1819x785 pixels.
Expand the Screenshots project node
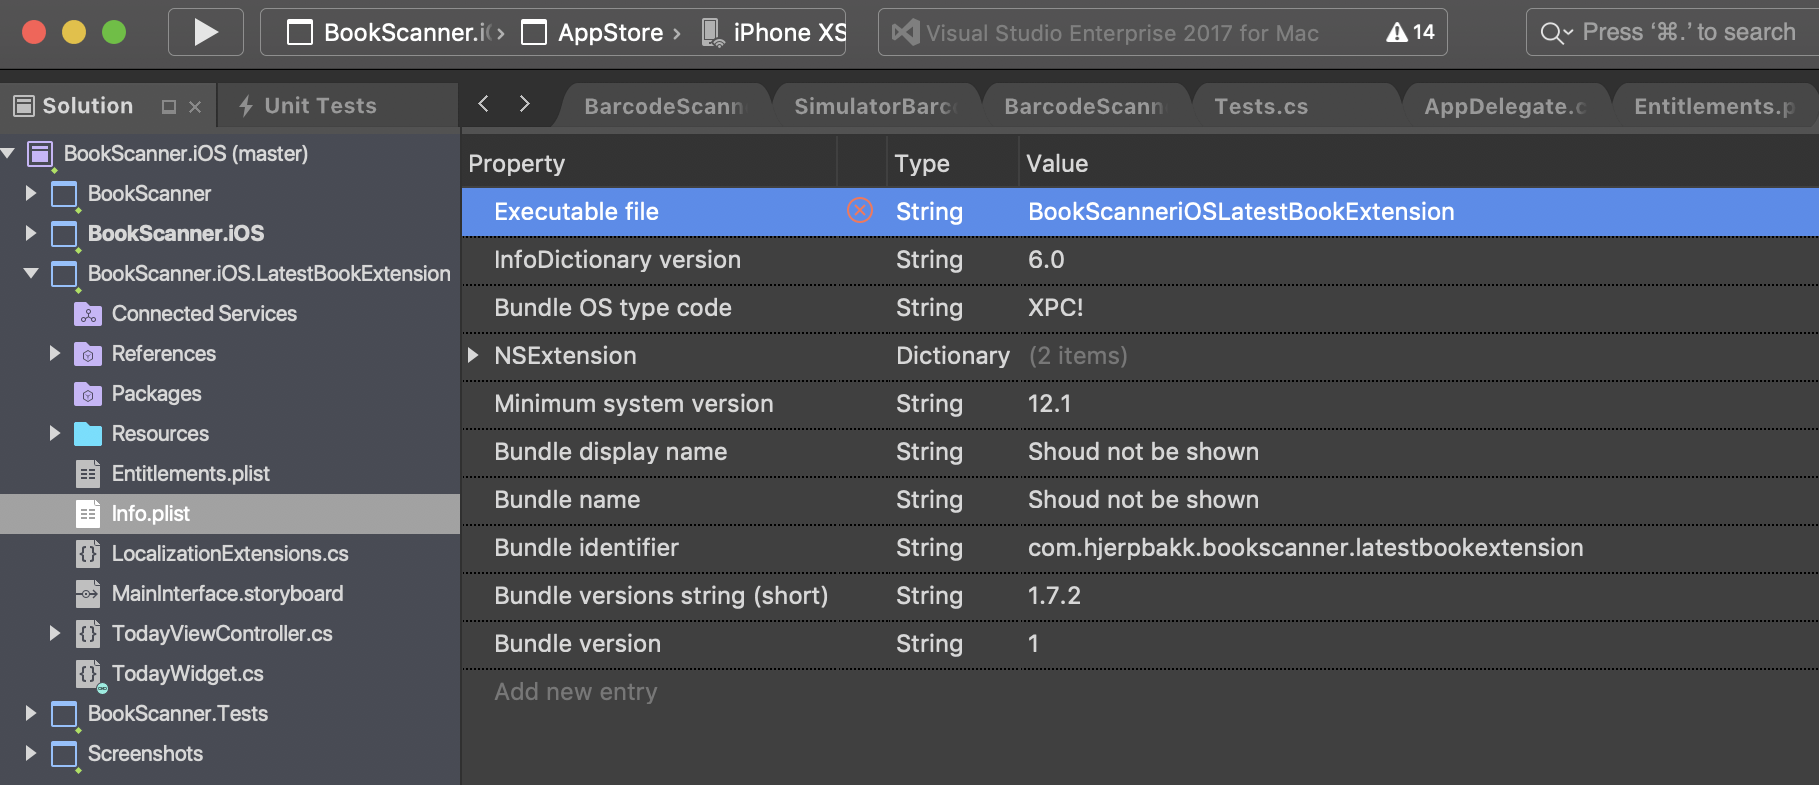coord(31,753)
